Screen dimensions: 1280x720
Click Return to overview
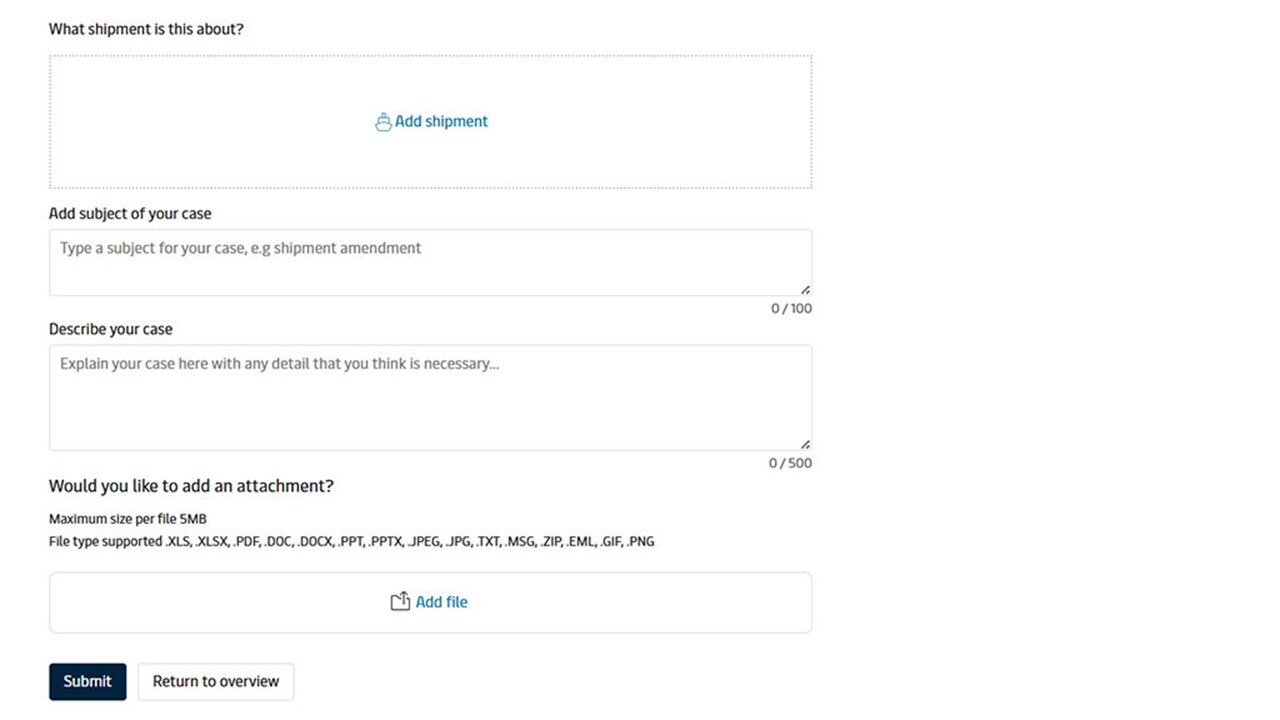point(215,681)
